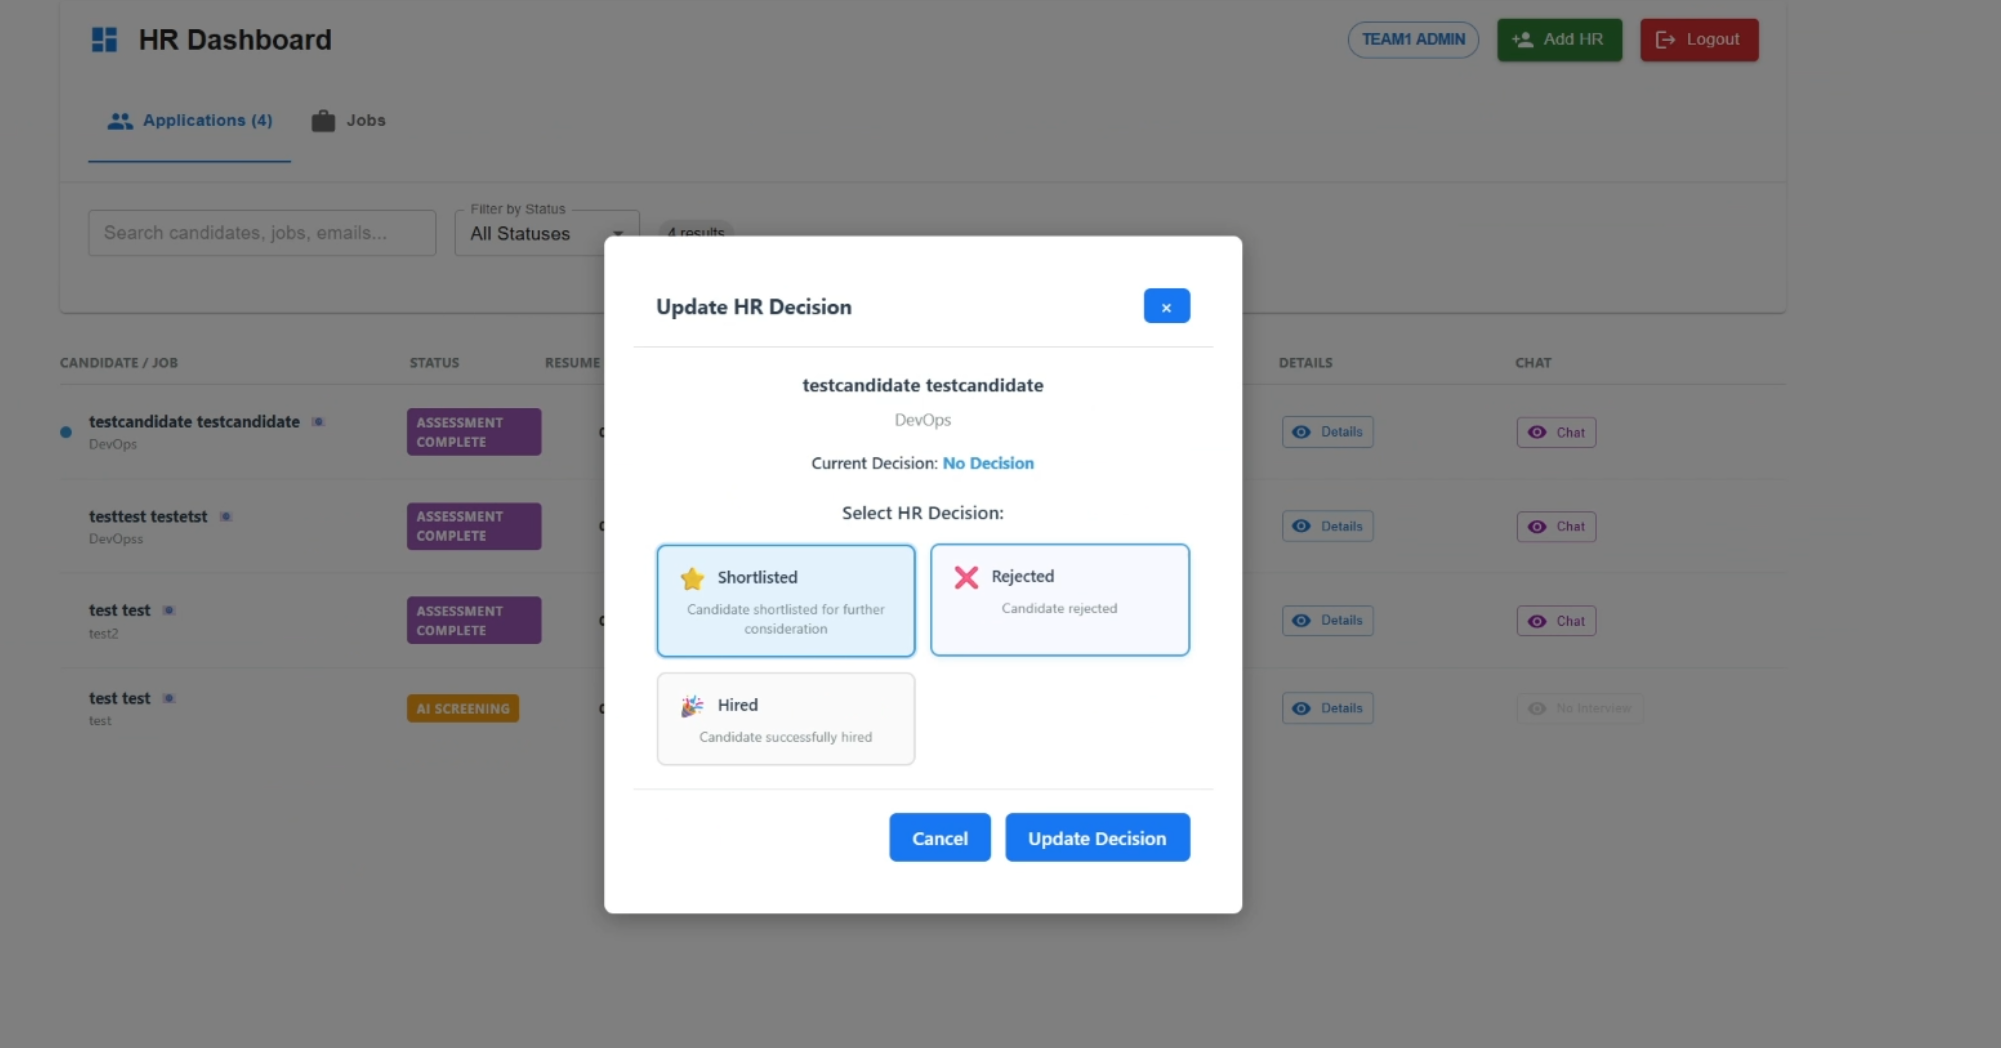
Task: Switch to the Jobs tab
Action: (x=349, y=120)
